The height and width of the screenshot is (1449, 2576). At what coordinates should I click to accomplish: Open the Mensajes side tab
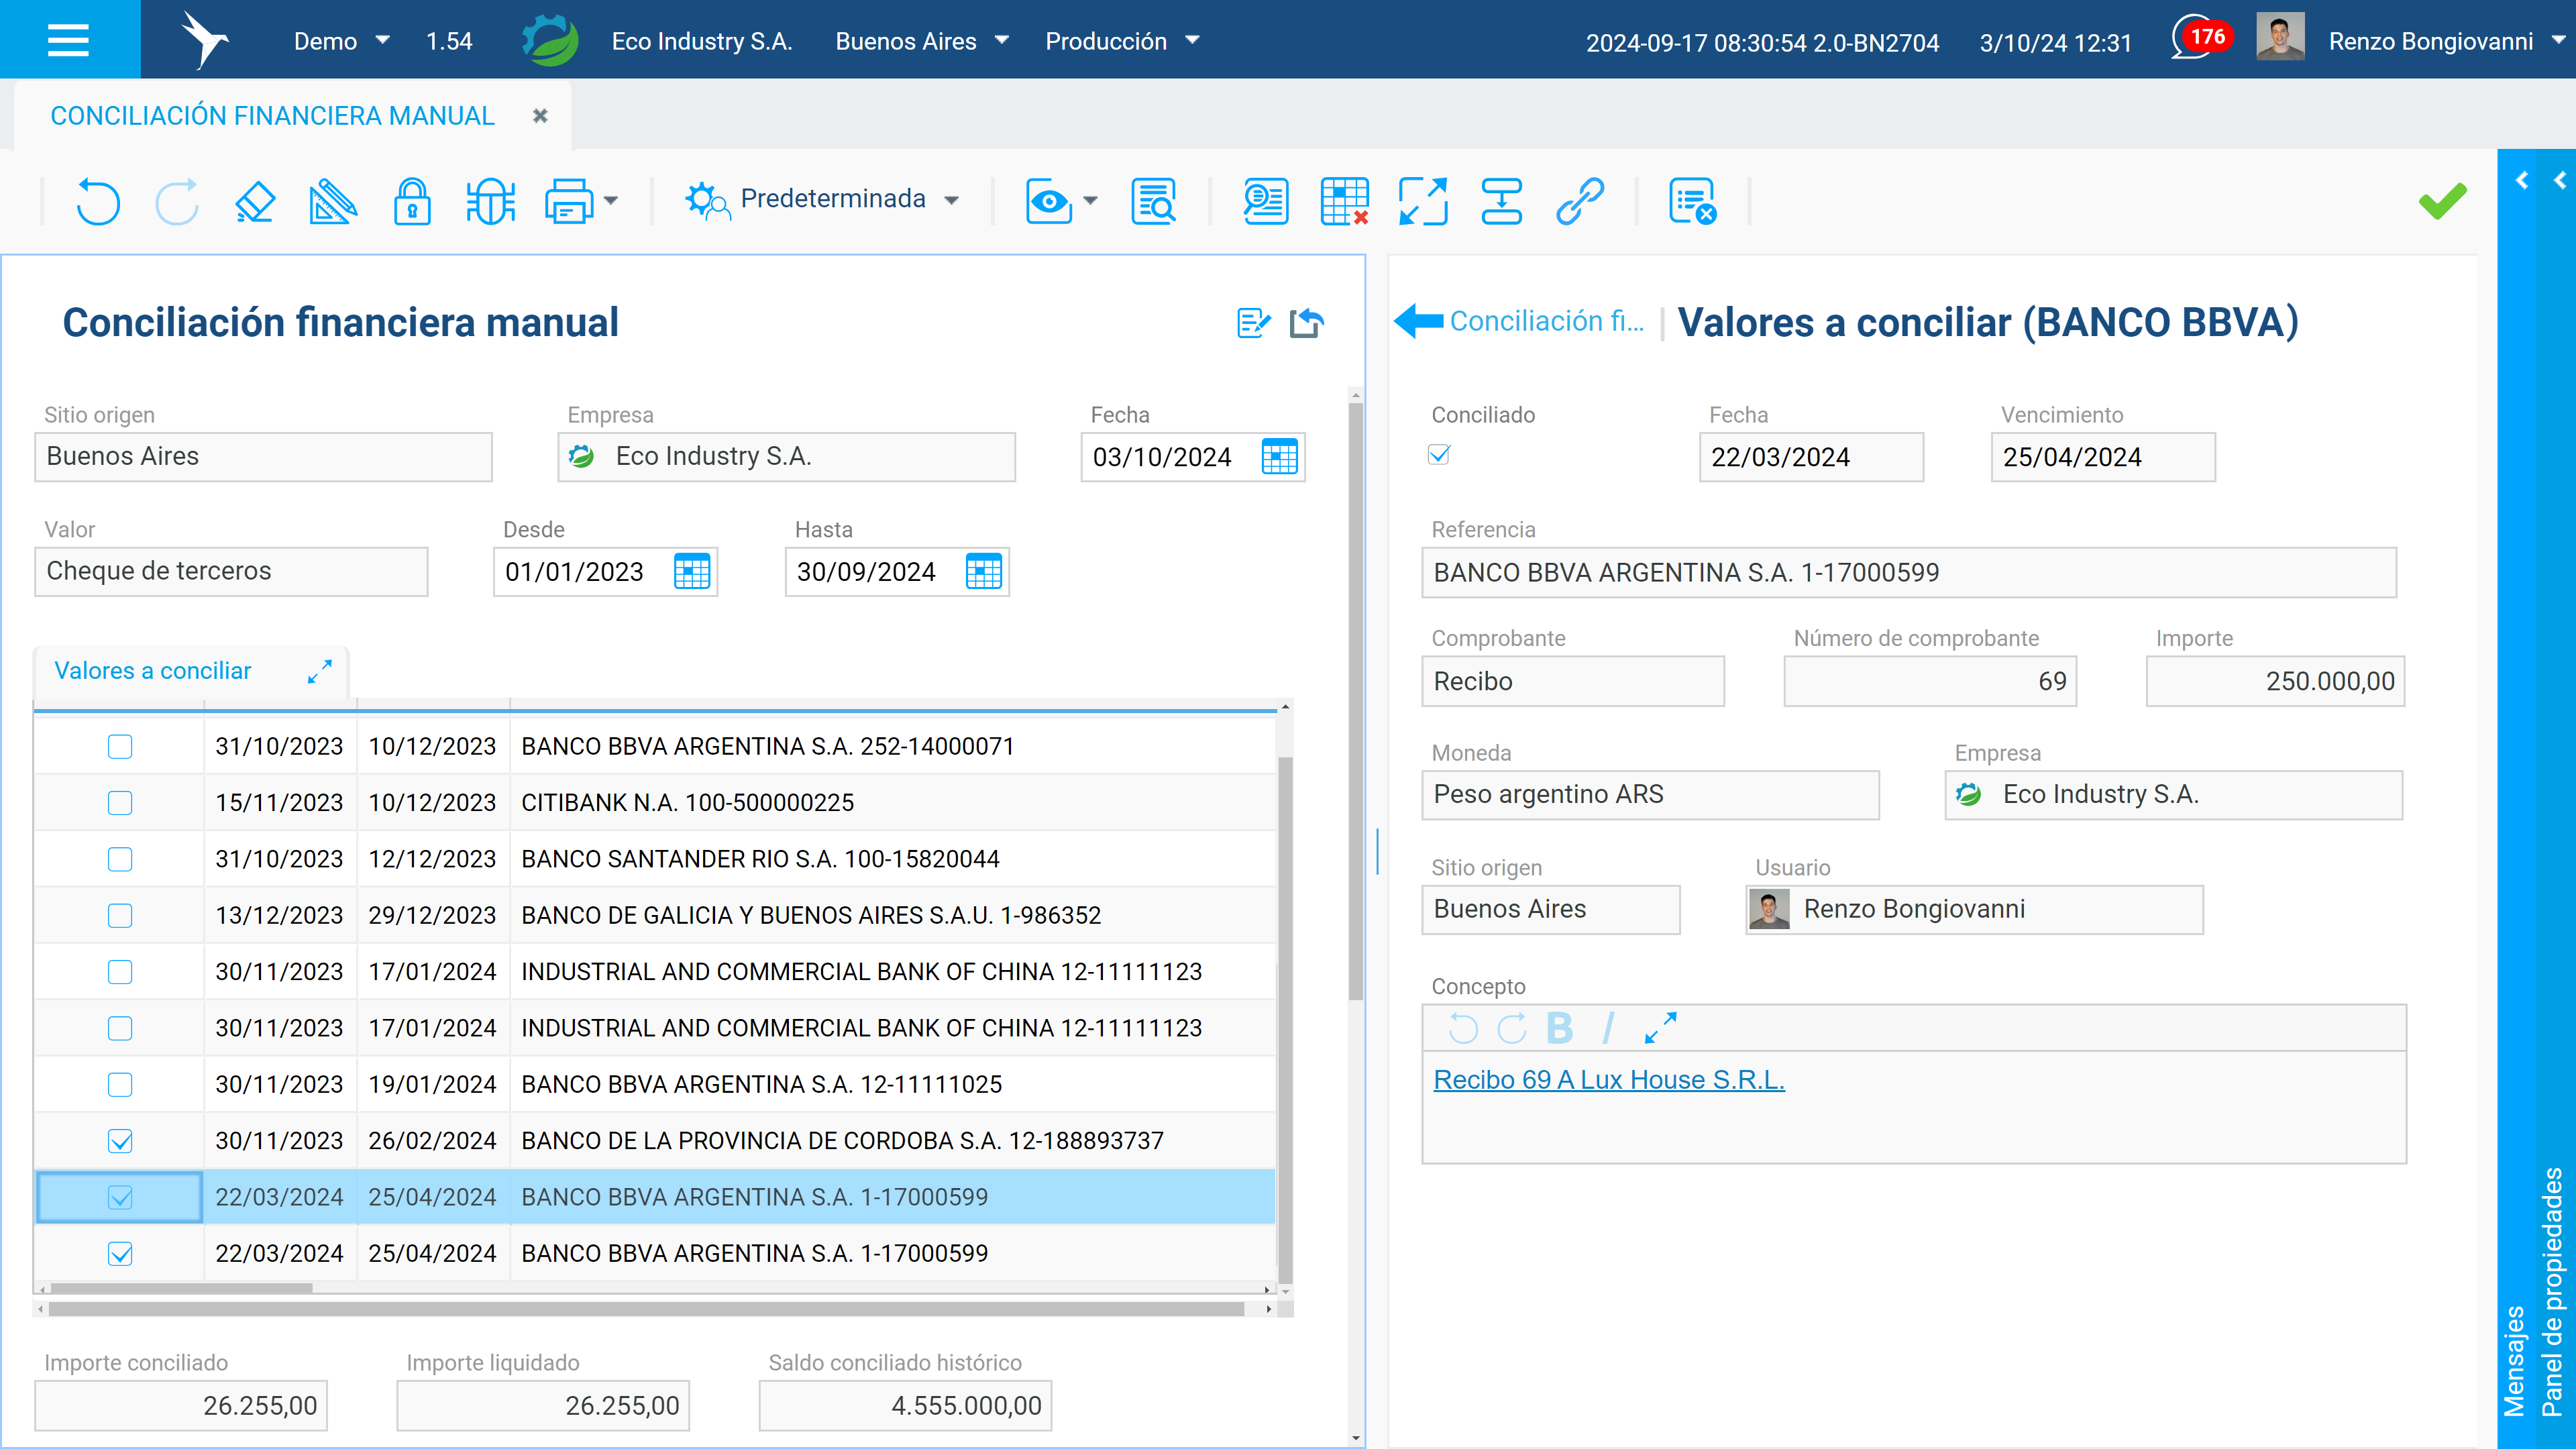pos(2514,1360)
